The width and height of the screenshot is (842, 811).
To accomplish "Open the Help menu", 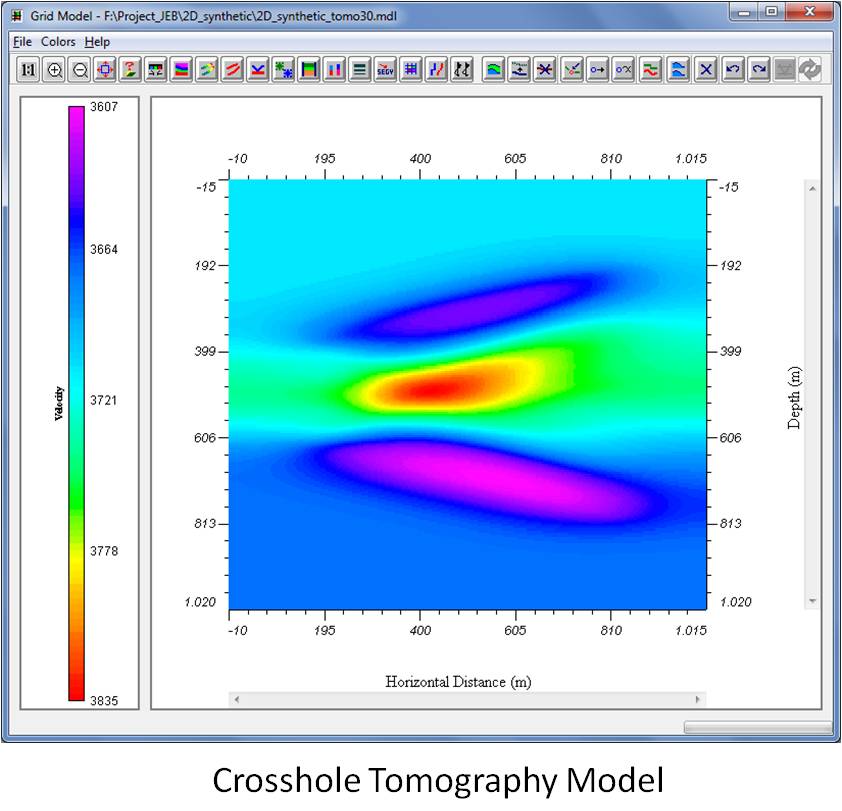I will [x=97, y=42].
